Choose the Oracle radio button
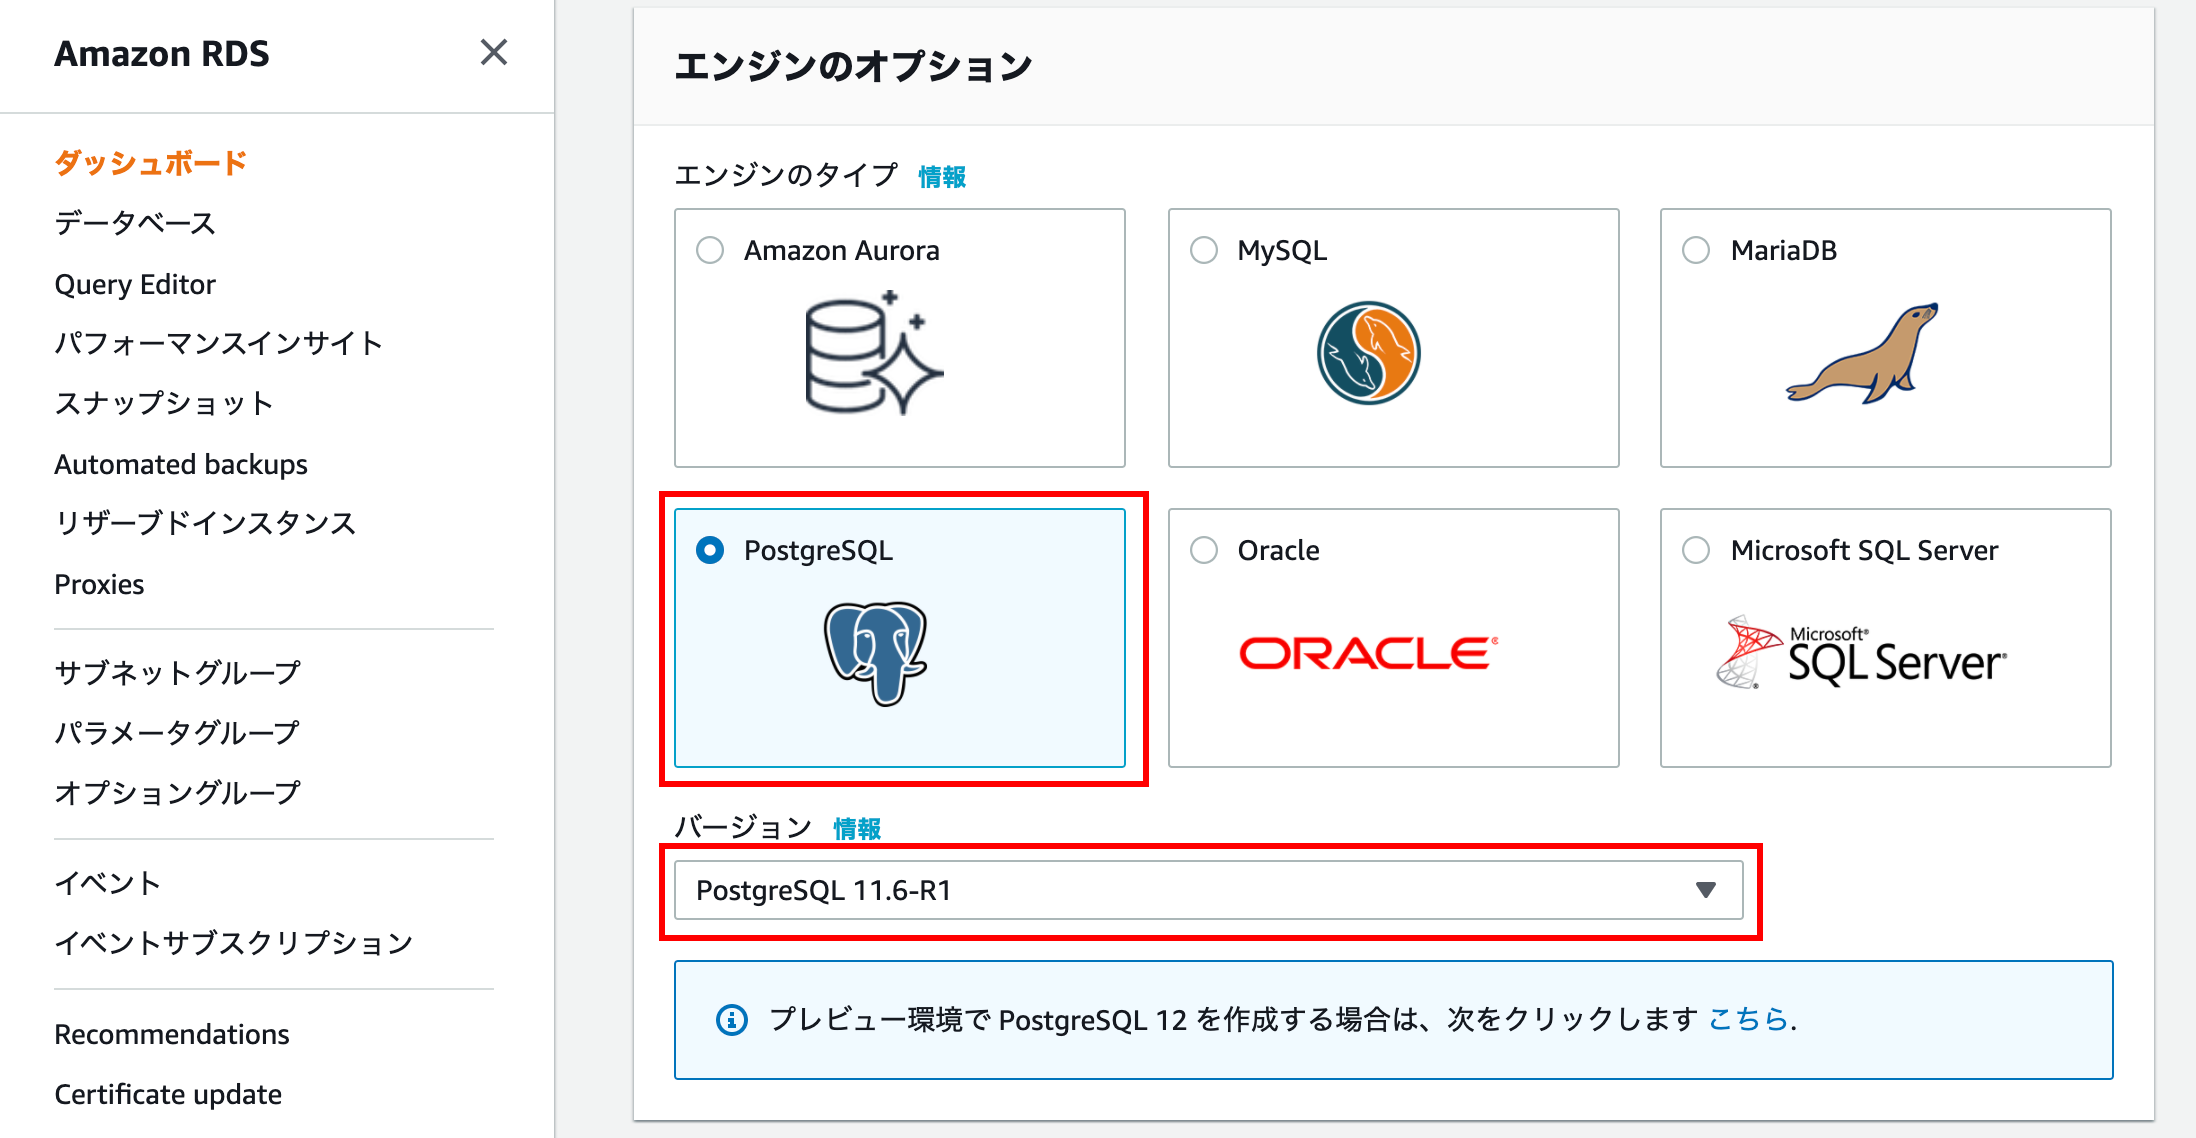 point(1204,550)
